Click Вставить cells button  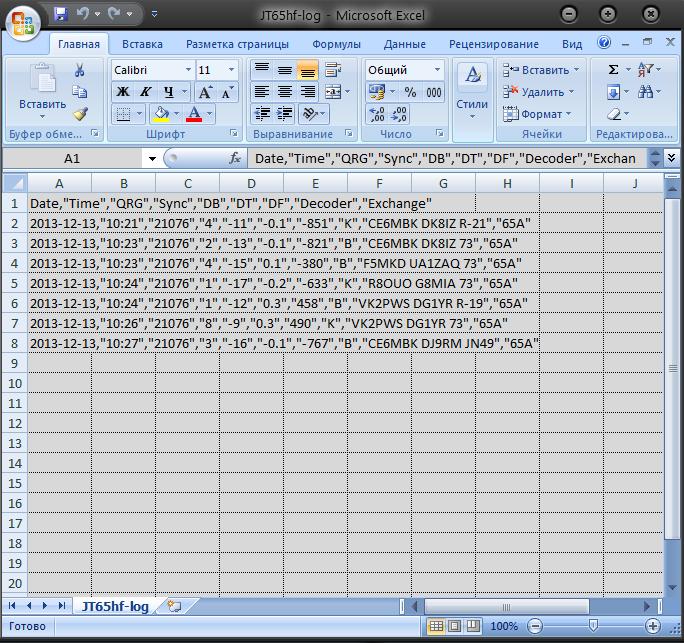click(541, 70)
